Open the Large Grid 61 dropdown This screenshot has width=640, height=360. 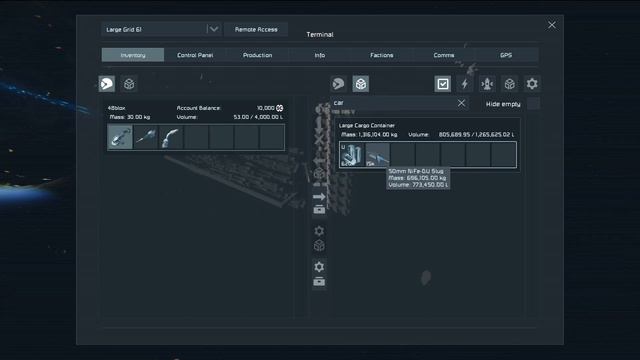(x=161, y=29)
